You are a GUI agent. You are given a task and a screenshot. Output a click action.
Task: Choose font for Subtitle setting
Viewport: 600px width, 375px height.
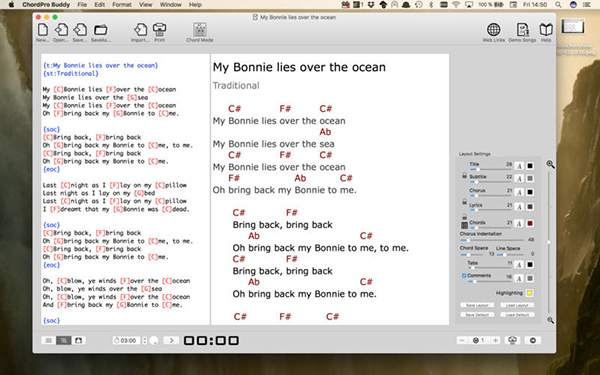point(519,178)
